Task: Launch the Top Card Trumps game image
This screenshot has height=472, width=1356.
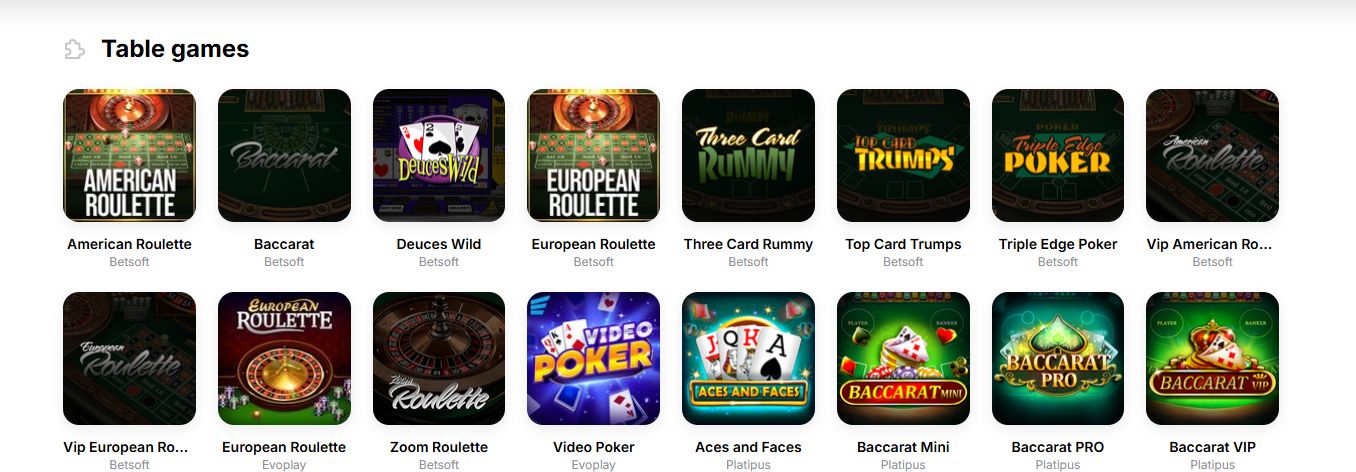Action: point(903,155)
